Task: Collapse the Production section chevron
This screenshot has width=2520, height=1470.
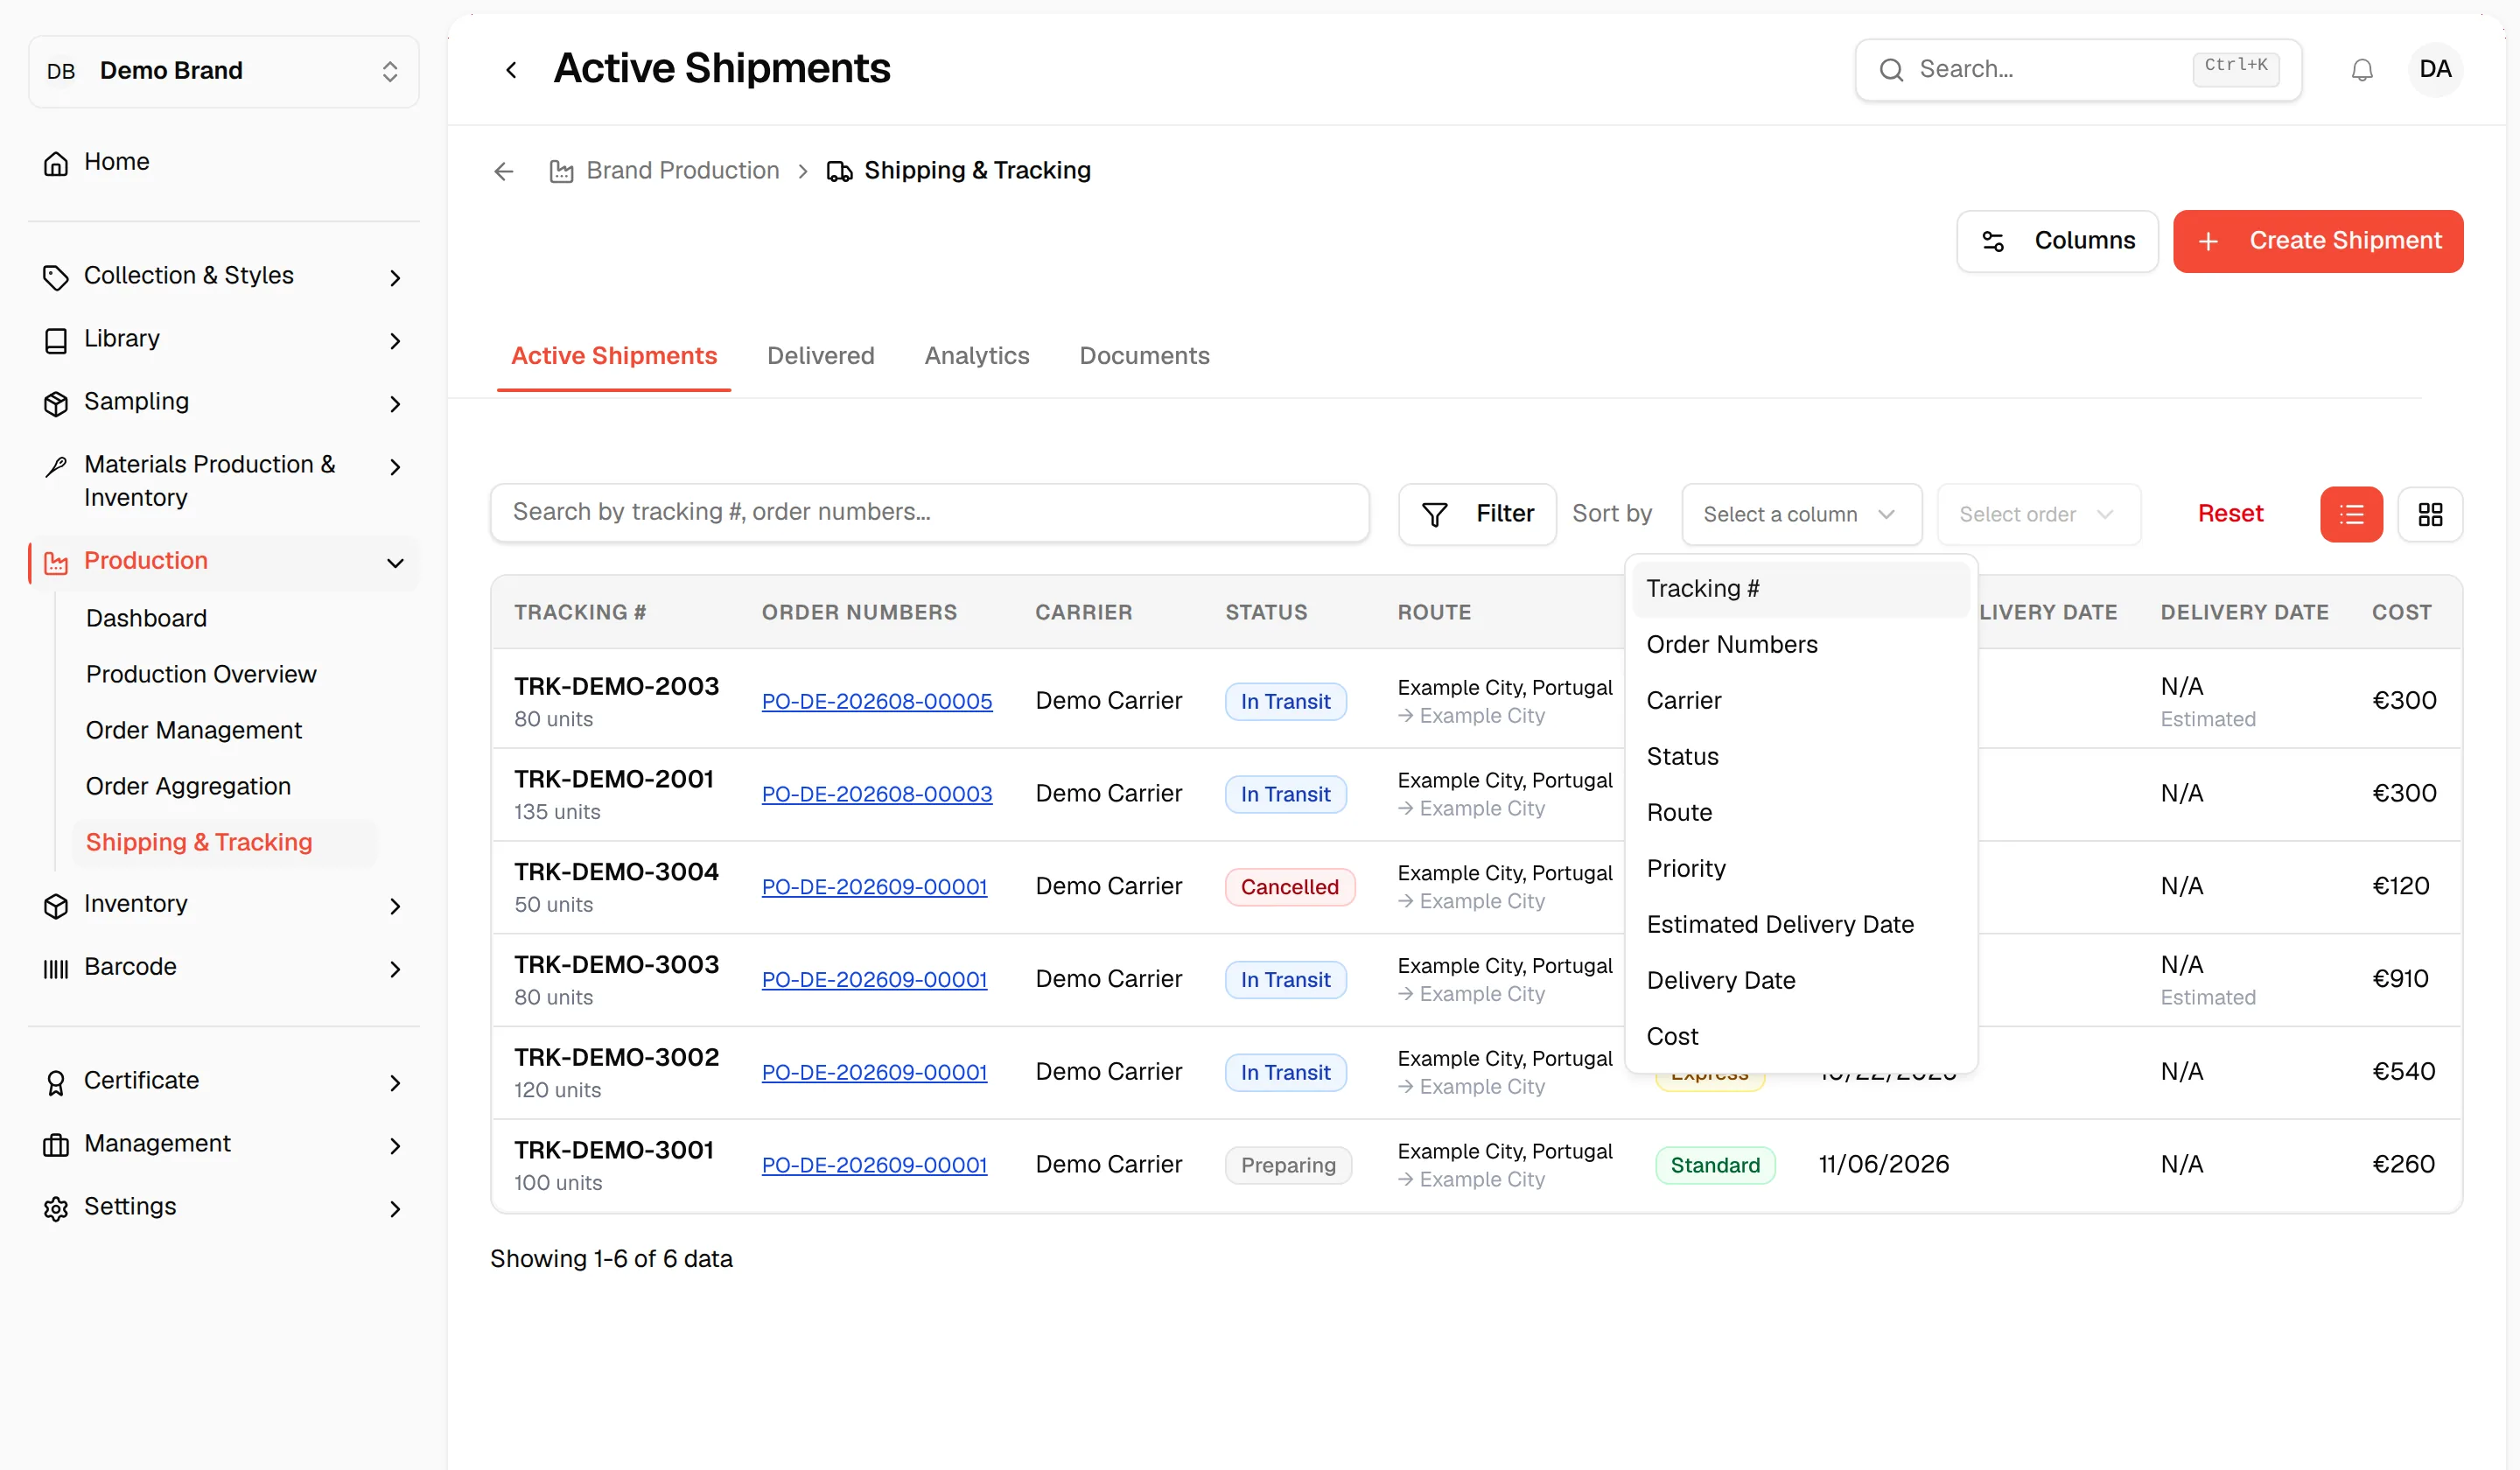Action: coord(395,563)
